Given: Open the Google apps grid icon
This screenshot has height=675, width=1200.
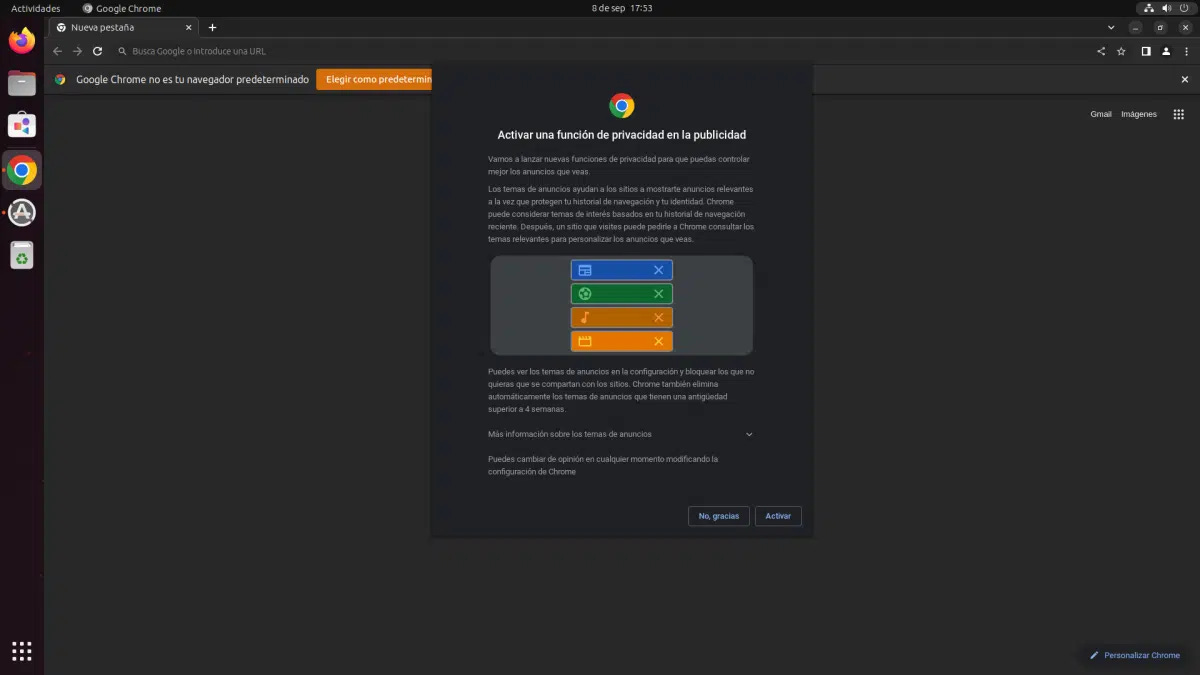Looking at the screenshot, I should (x=1178, y=114).
